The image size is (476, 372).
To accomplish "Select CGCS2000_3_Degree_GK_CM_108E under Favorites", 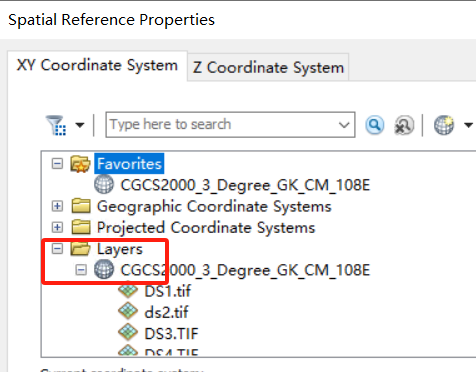I will coord(245,185).
